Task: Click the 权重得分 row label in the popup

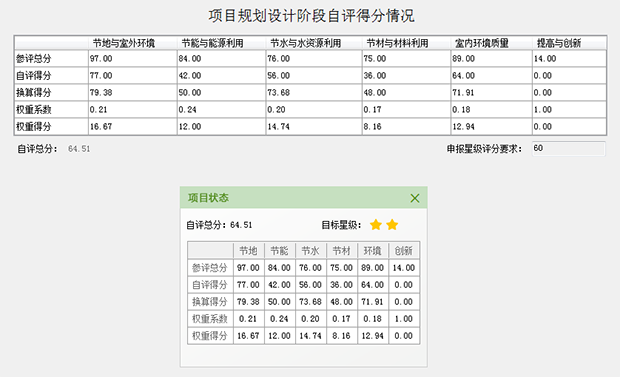Action: click(x=210, y=336)
